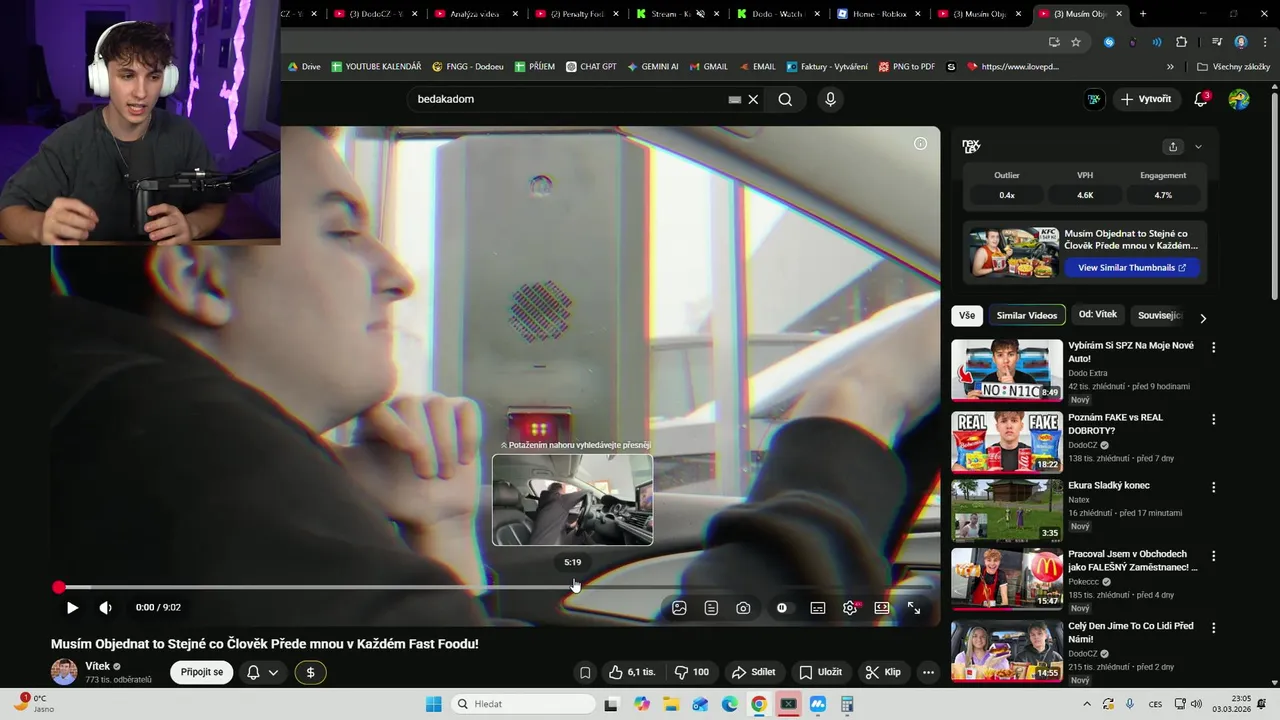Switch to the Analýza videa browser tab
This screenshot has width=1280, height=720.
(x=475, y=14)
